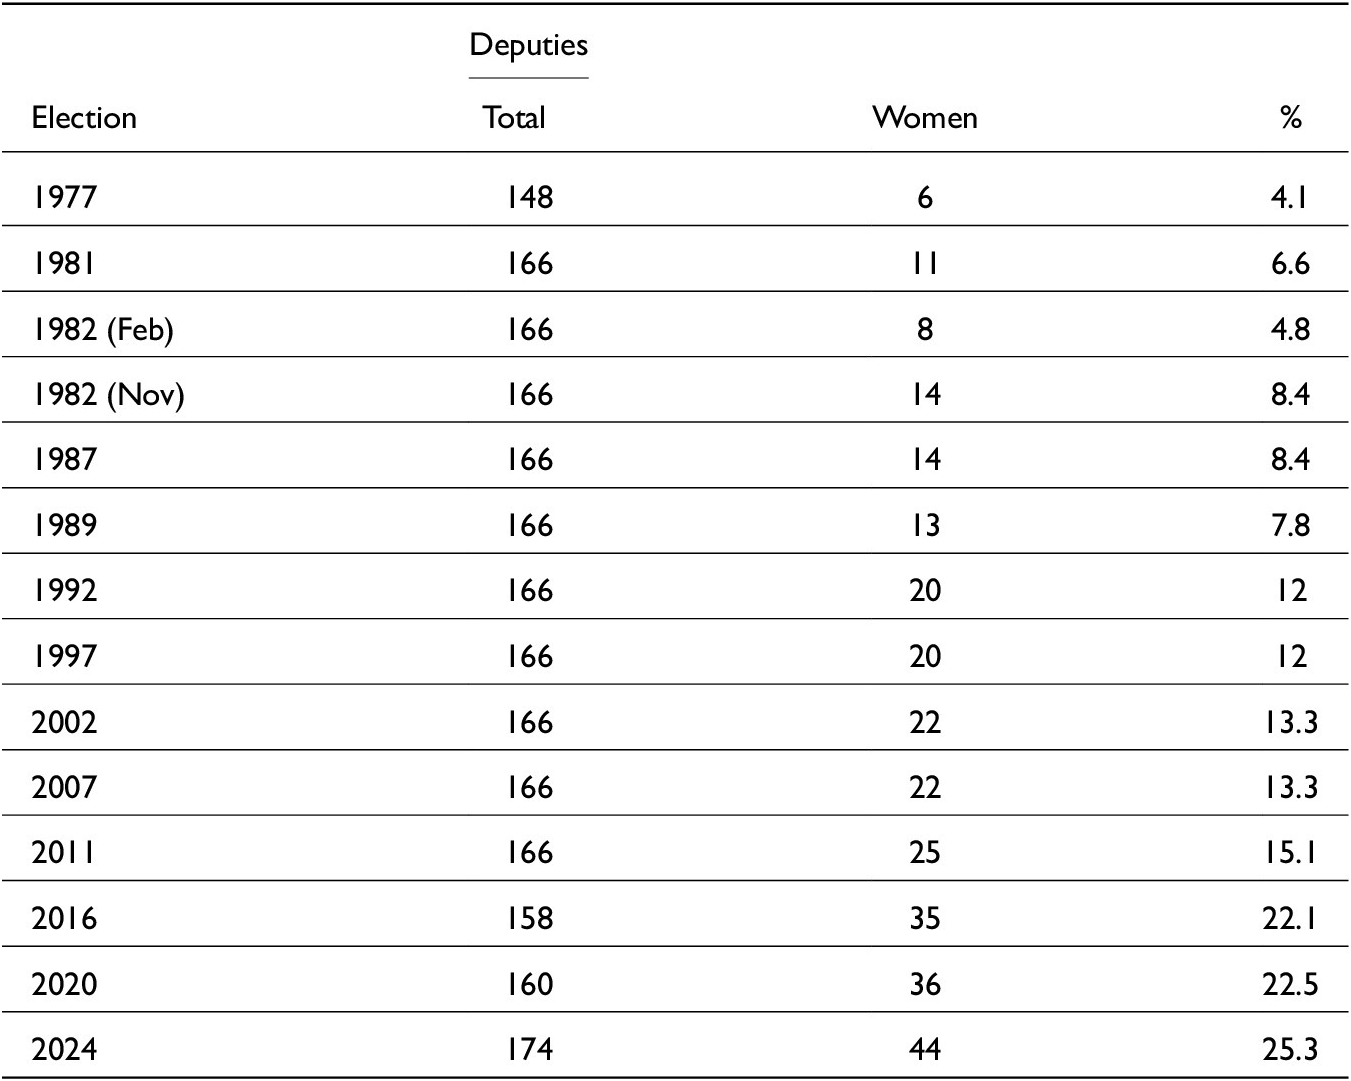This screenshot has width=1351, height=1081.
Task: Click the 6.6 percentage value
Action: (1290, 264)
